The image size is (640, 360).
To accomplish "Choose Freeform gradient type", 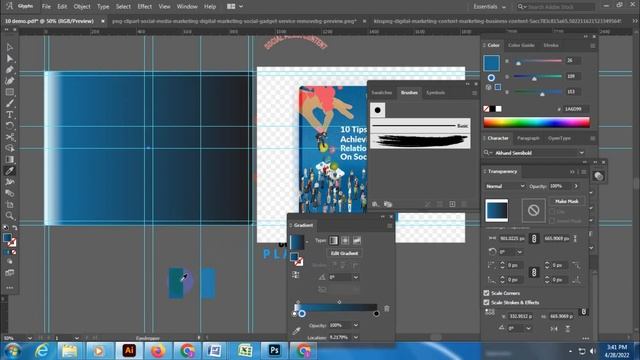I will tap(356, 240).
